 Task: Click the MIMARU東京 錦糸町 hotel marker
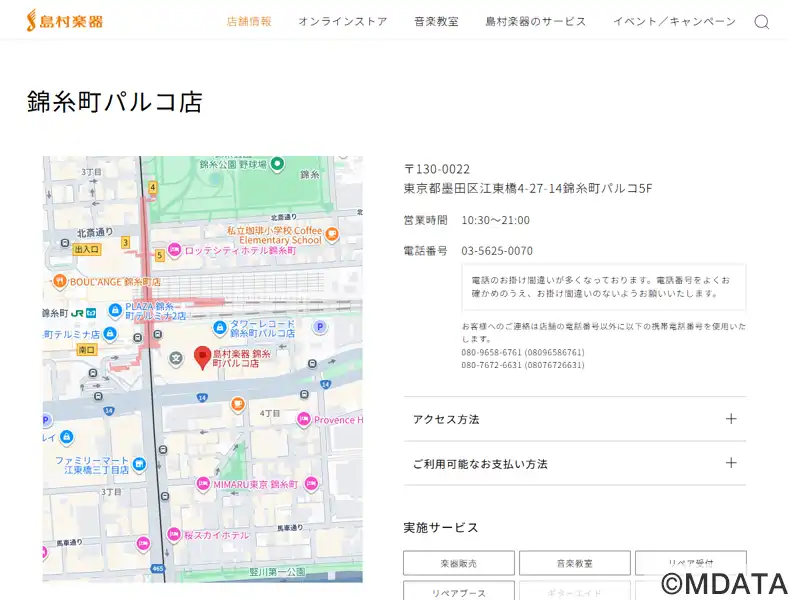203,484
